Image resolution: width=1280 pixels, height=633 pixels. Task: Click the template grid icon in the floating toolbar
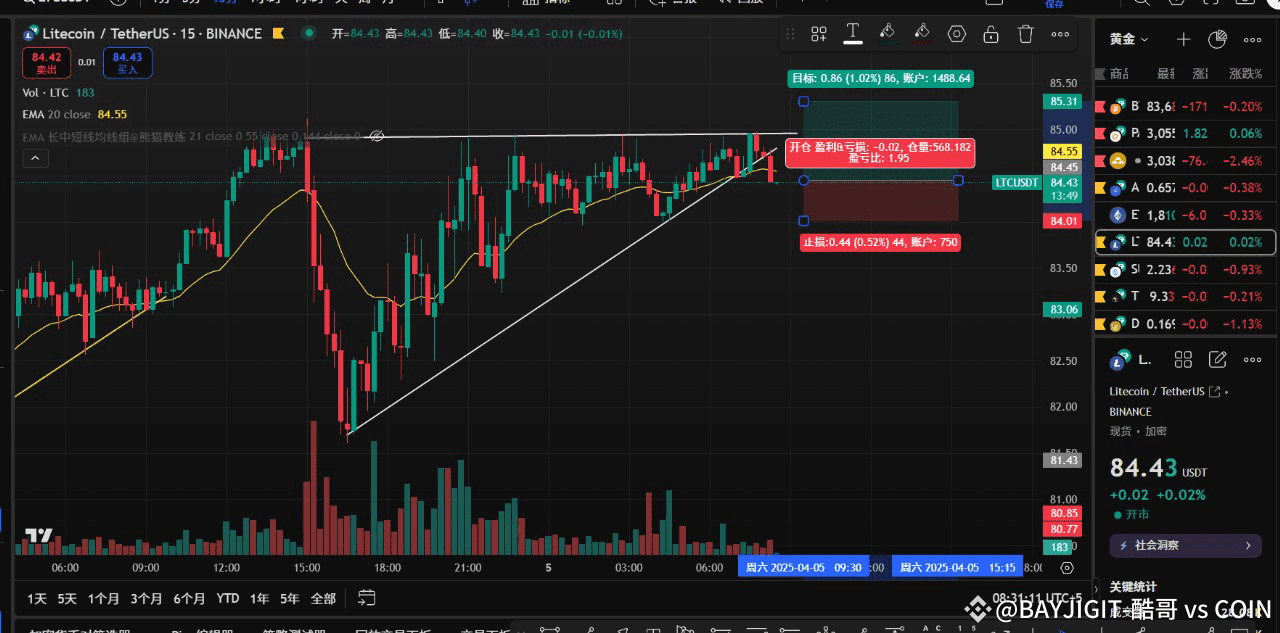[x=818, y=34]
